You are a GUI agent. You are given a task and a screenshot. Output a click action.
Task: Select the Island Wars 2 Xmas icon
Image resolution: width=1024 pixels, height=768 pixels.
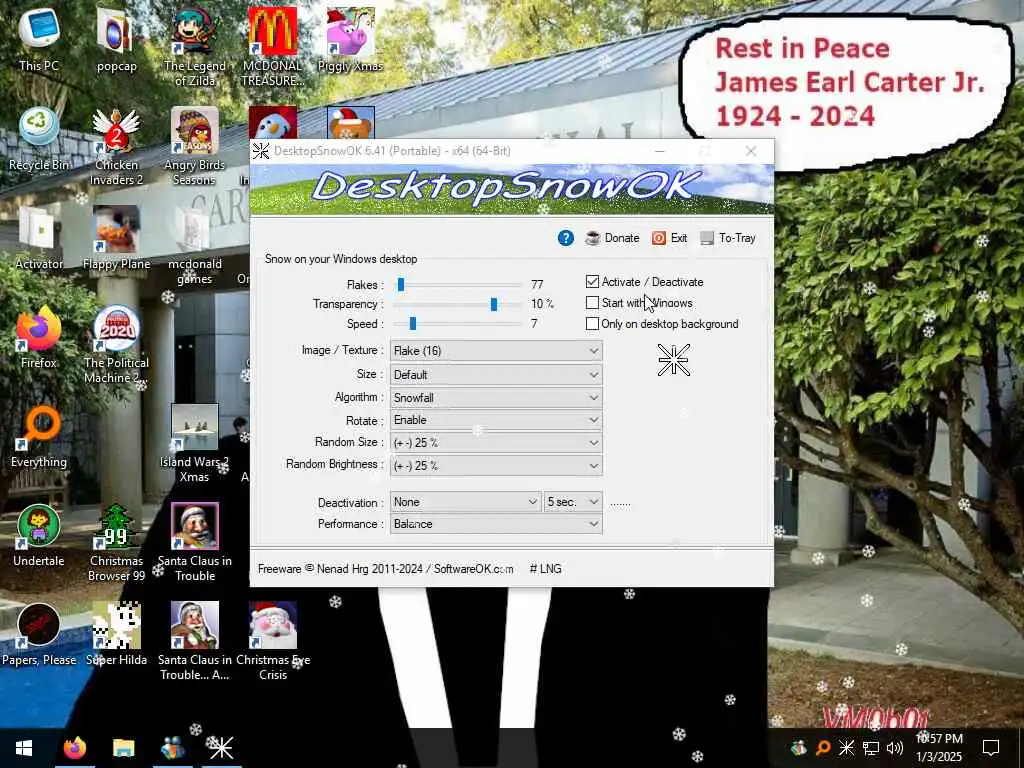195,444
